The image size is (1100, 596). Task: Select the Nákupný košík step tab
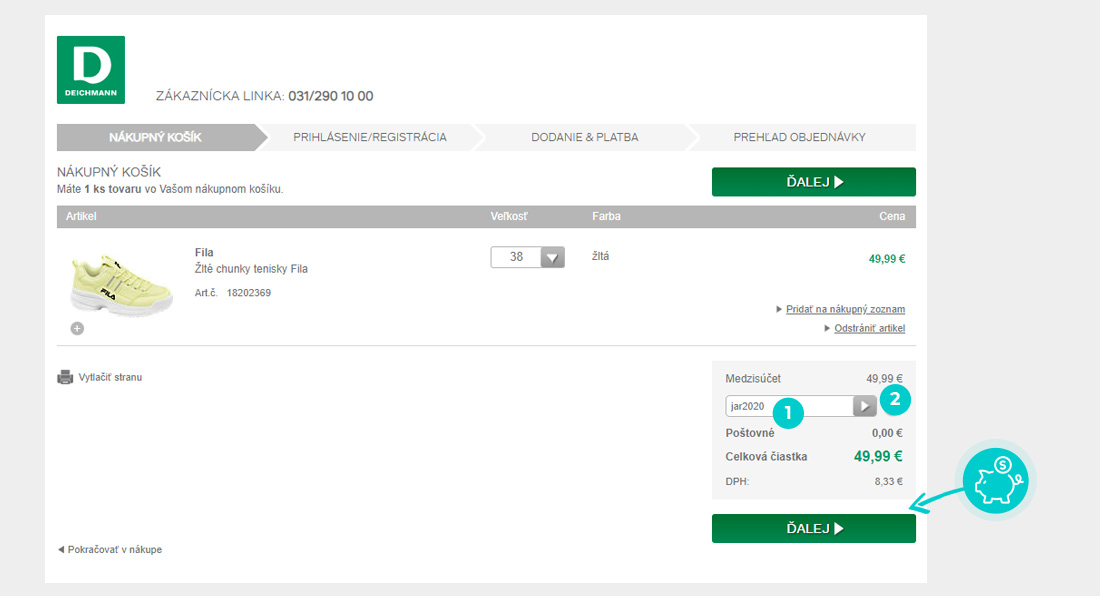155,137
